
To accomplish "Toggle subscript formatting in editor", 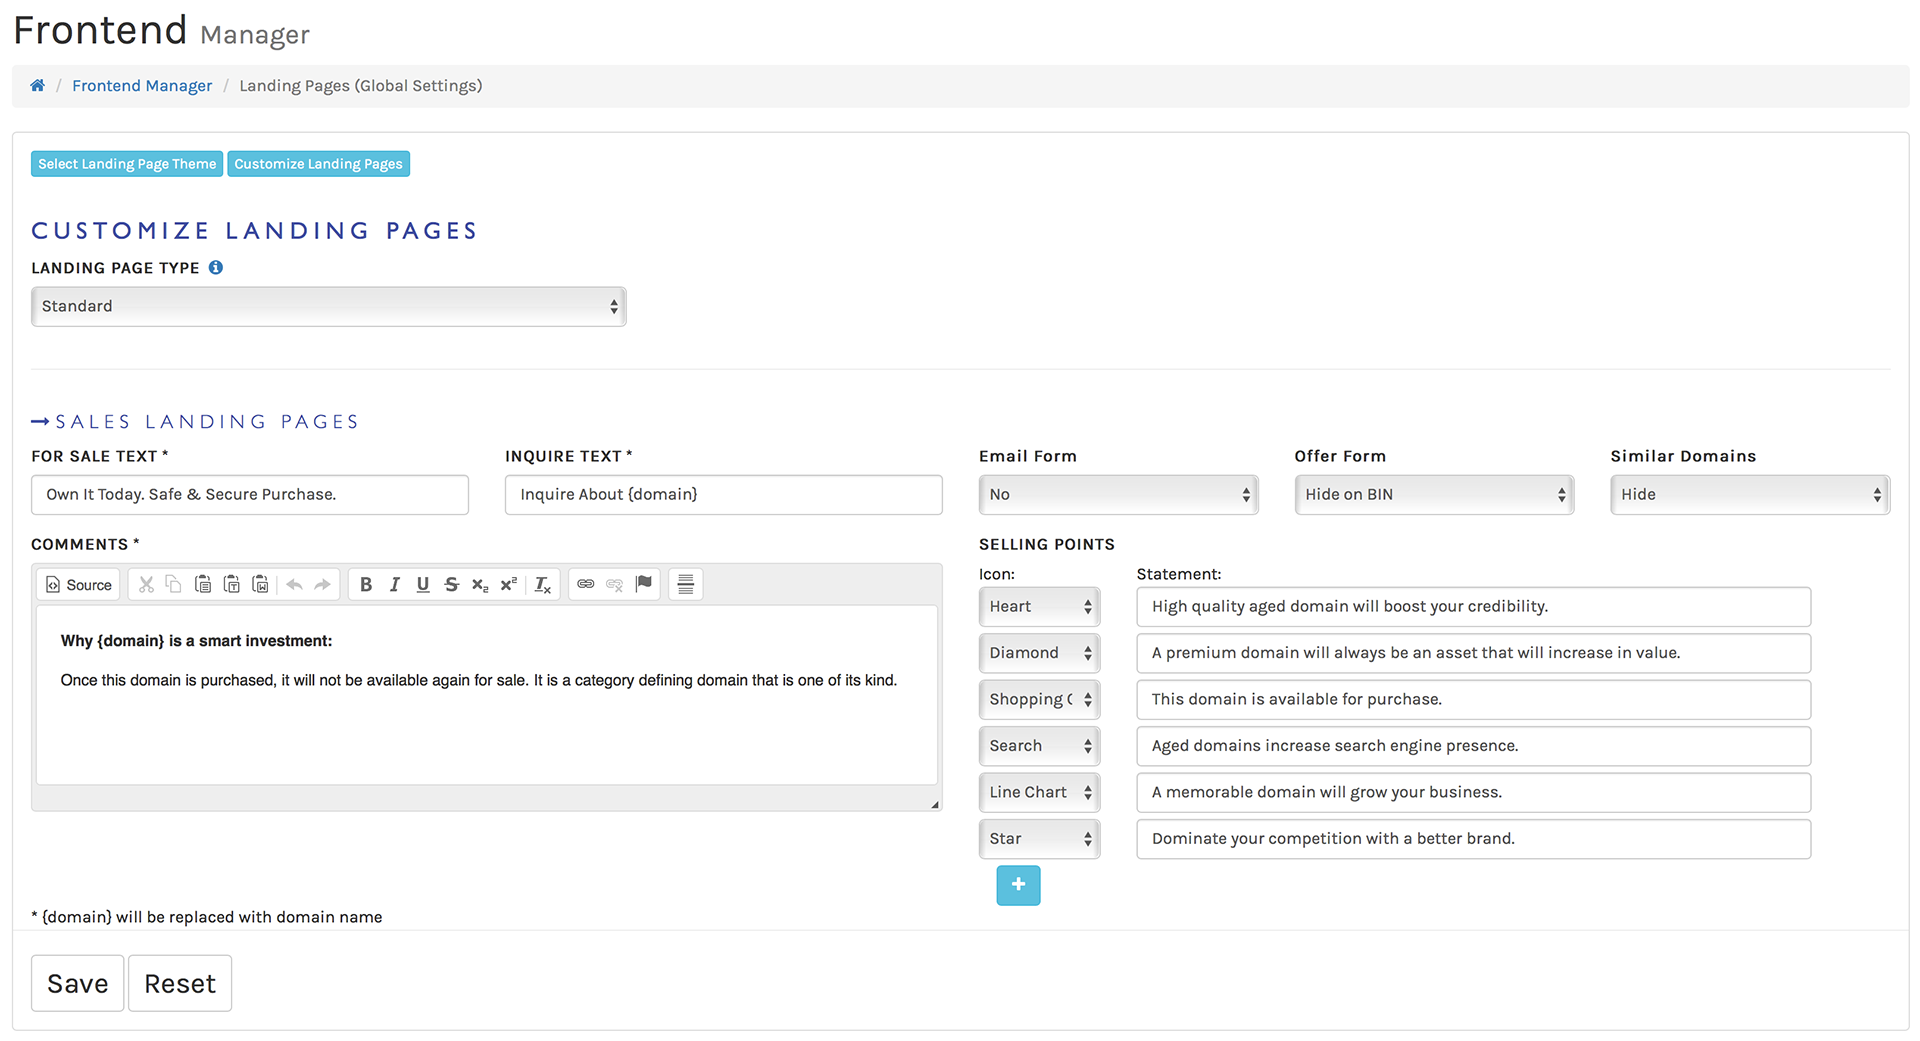I will [480, 585].
